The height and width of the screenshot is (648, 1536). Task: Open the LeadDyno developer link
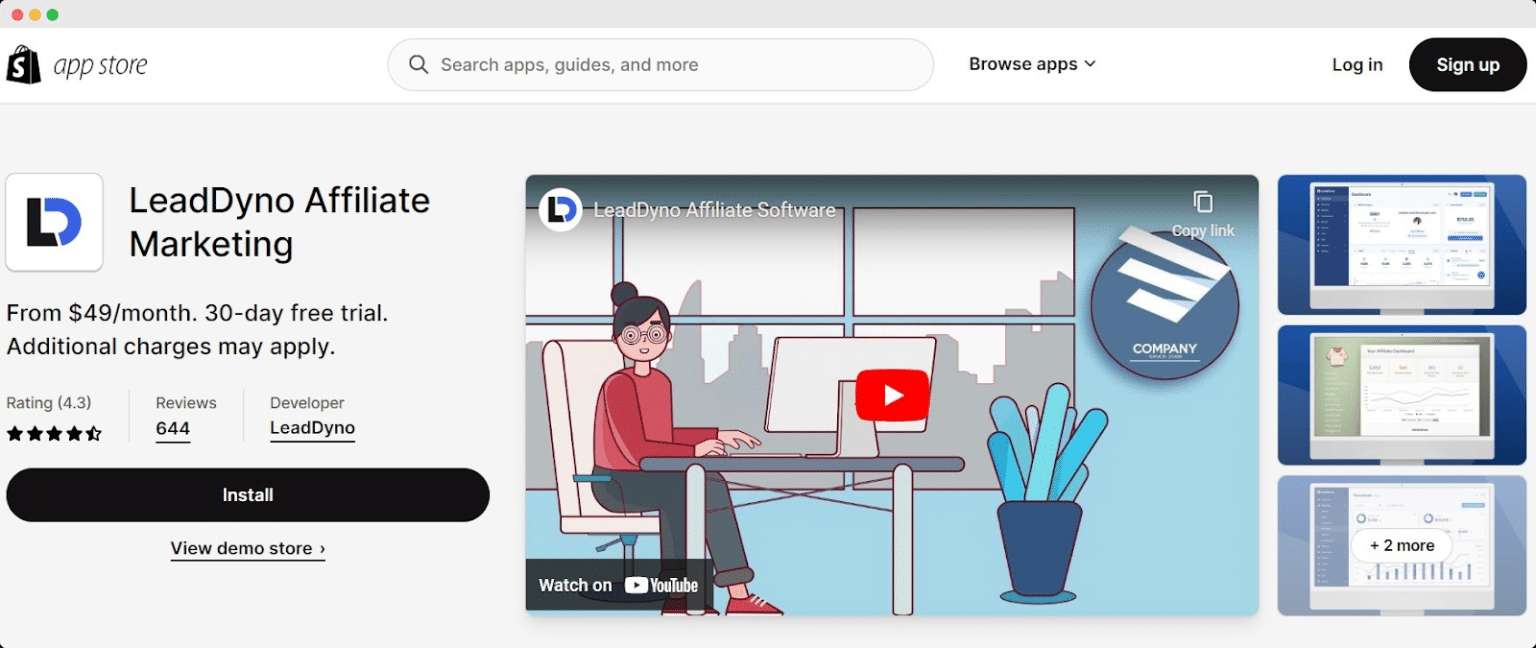312,427
